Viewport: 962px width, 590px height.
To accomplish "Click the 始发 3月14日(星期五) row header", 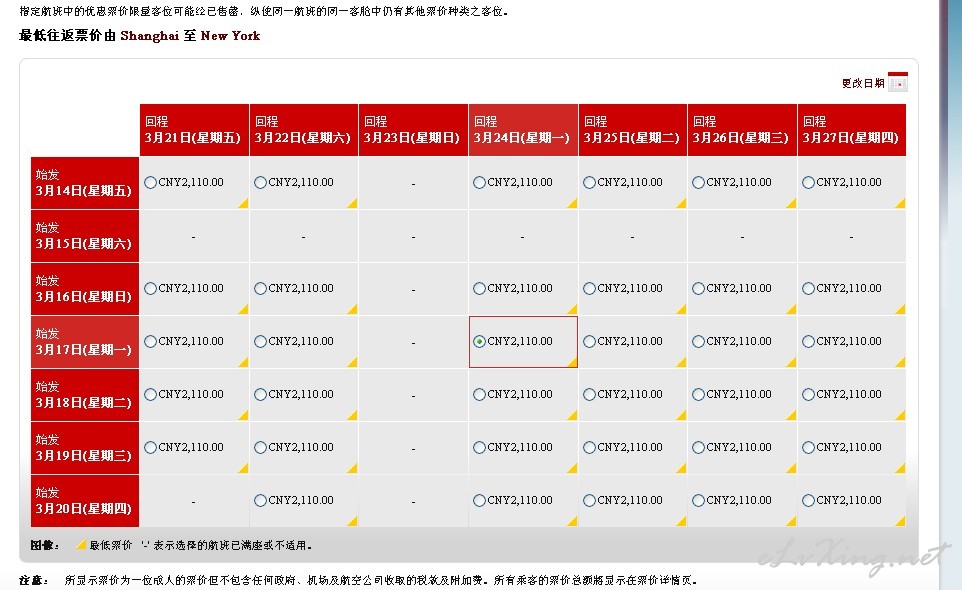I will (x=85, y=183).
